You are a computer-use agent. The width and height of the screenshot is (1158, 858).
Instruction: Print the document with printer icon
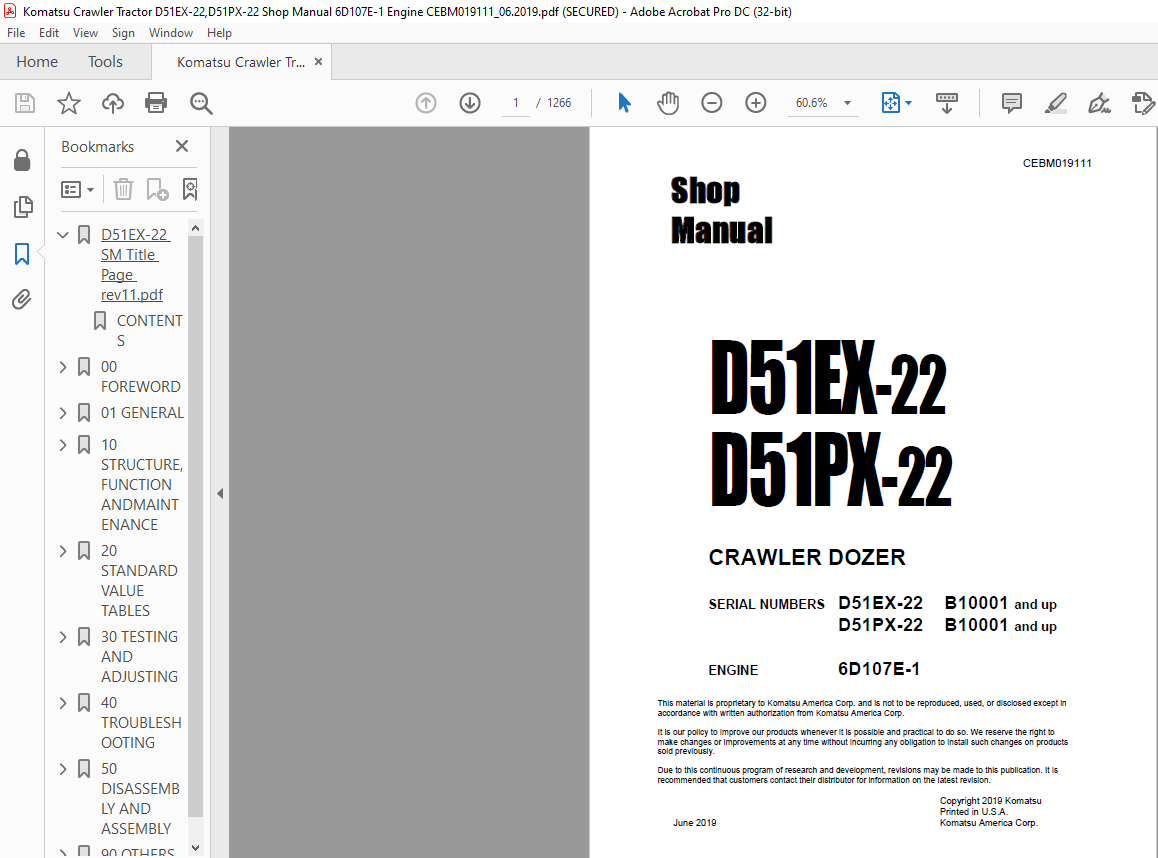tap(156, 103)
